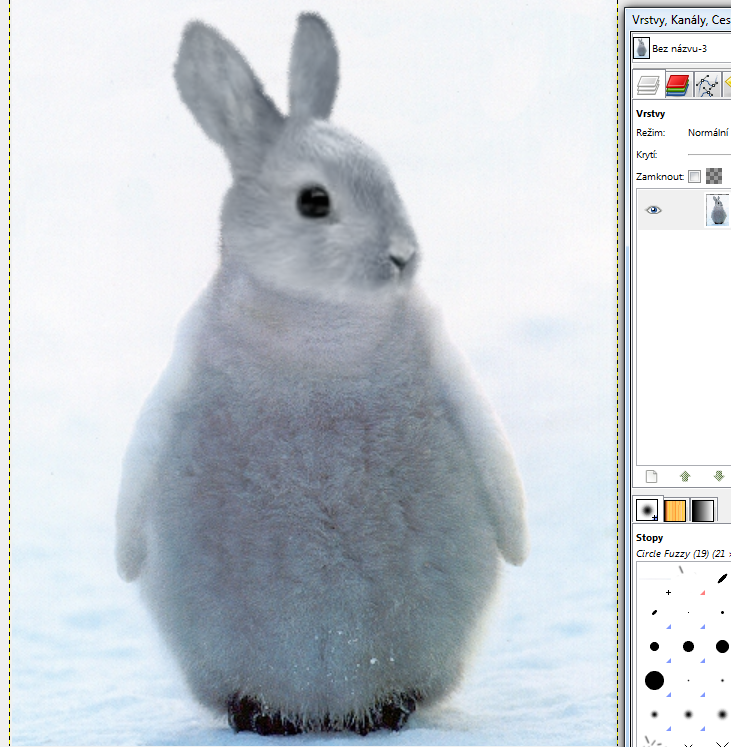Open the Channels tab with RGB stack icon
Viewport: 731px width, 747px height.
coord(678,85)
